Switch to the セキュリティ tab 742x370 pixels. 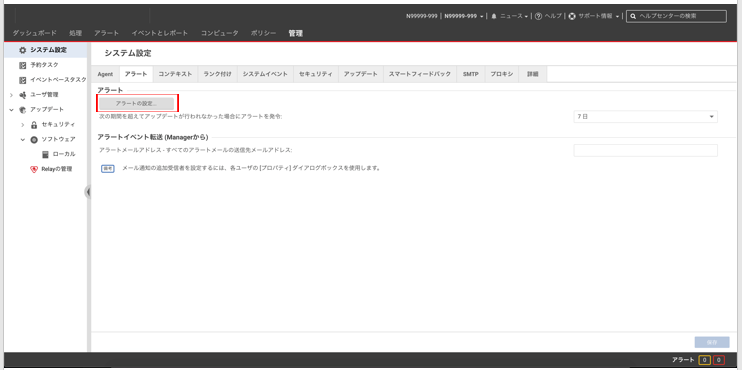[316, 74]
